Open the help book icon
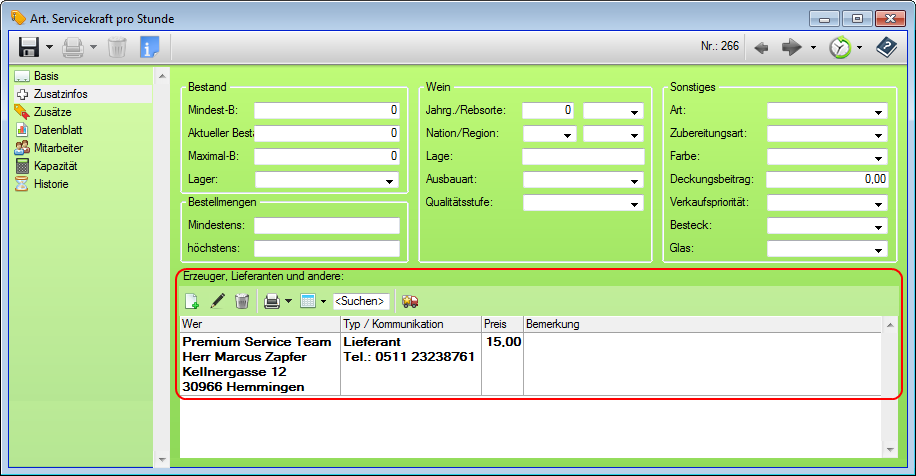The height and width of the screenshot is (476, 916). point(886,47)
